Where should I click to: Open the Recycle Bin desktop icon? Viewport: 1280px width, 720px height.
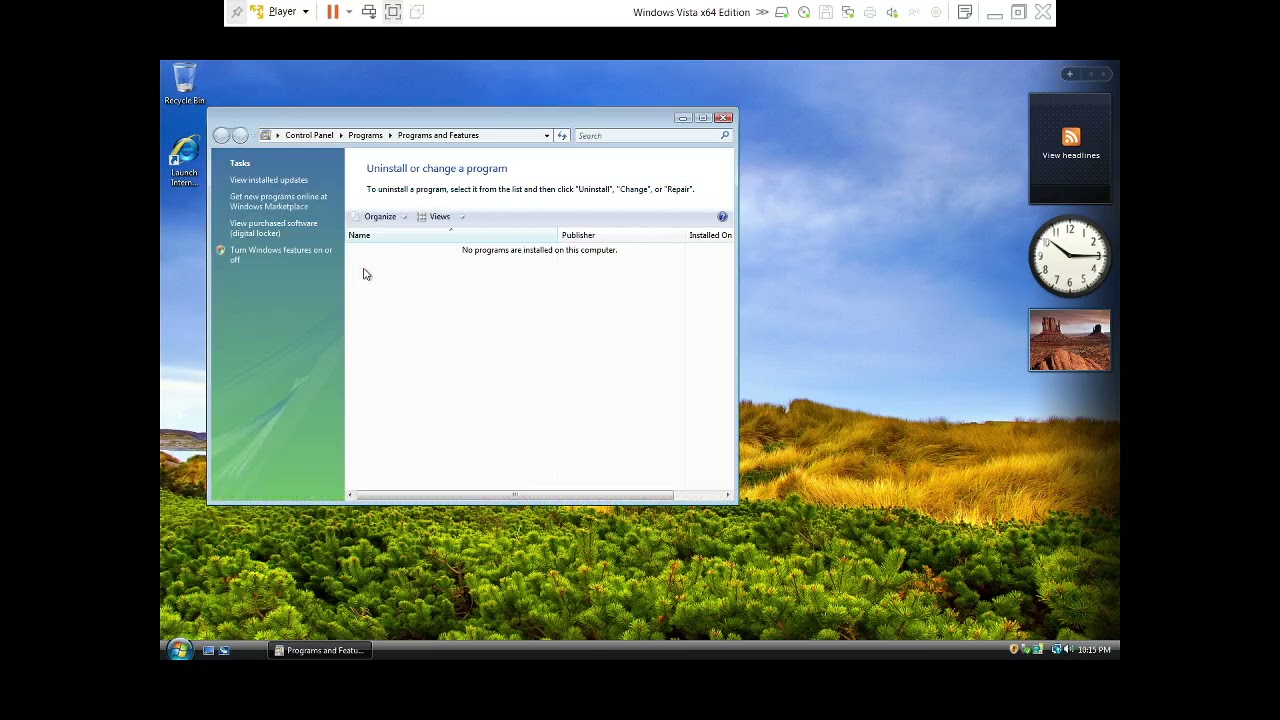click(x=184, y=84)
